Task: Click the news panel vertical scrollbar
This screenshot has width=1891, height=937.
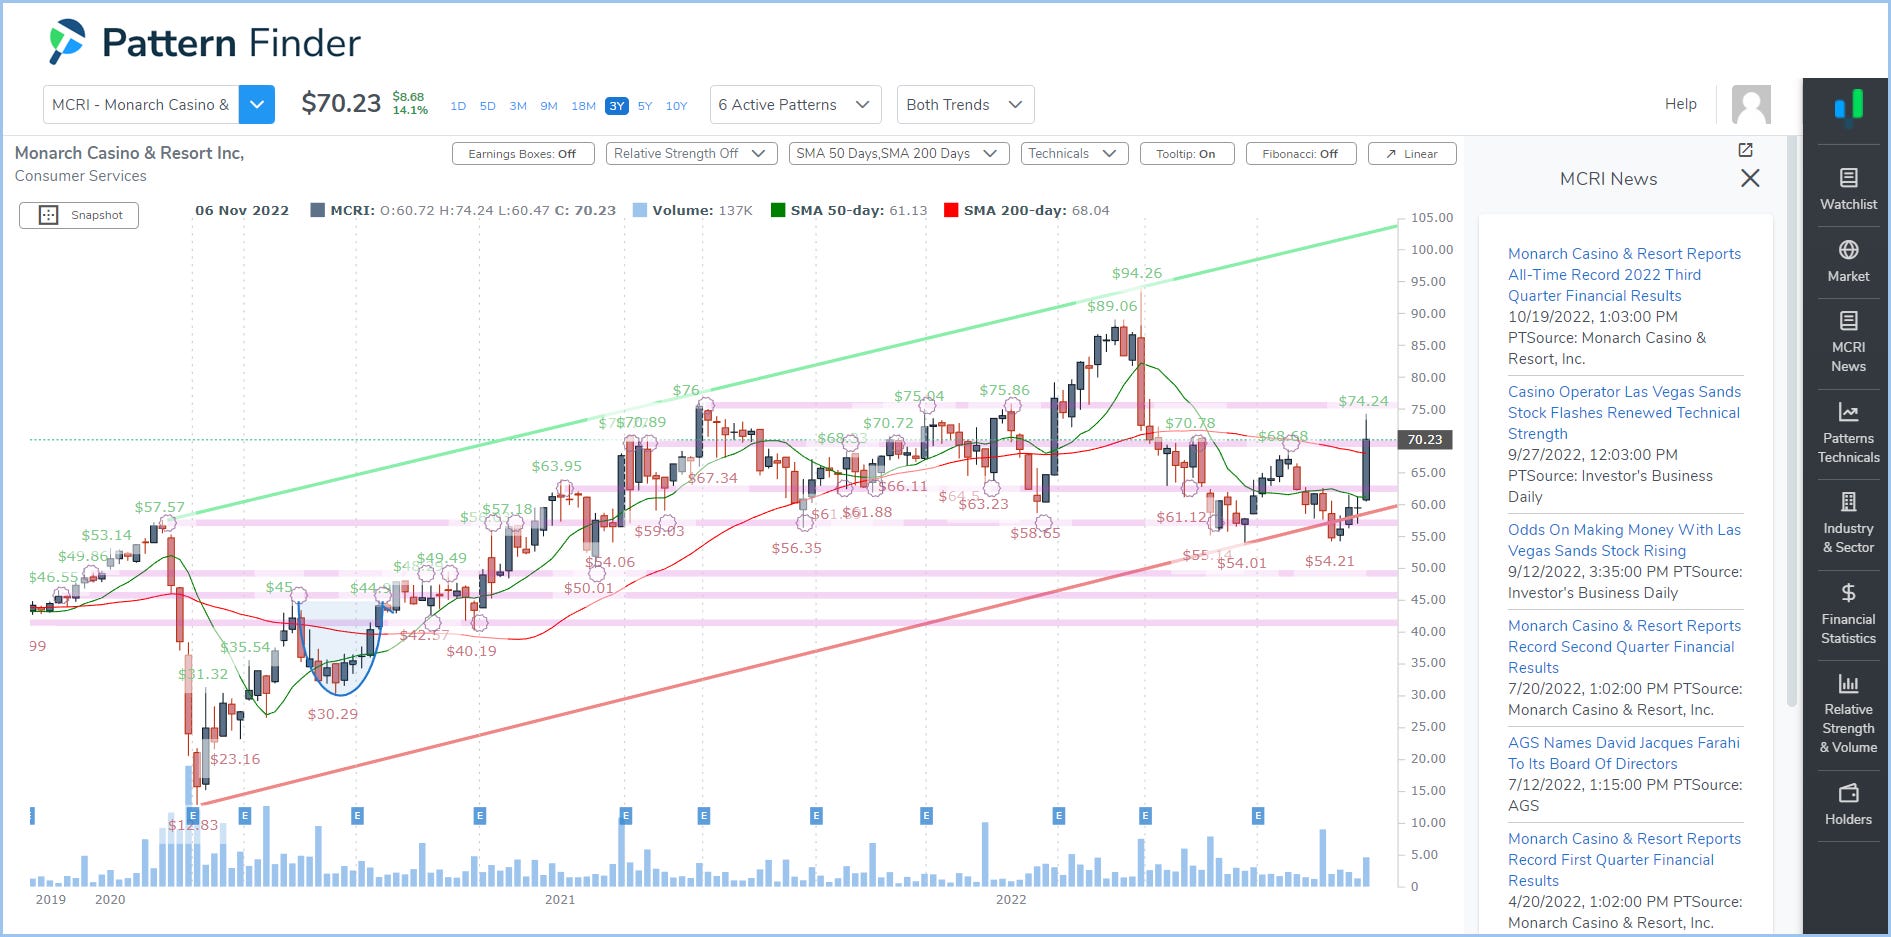Action: coord(1791,420)
